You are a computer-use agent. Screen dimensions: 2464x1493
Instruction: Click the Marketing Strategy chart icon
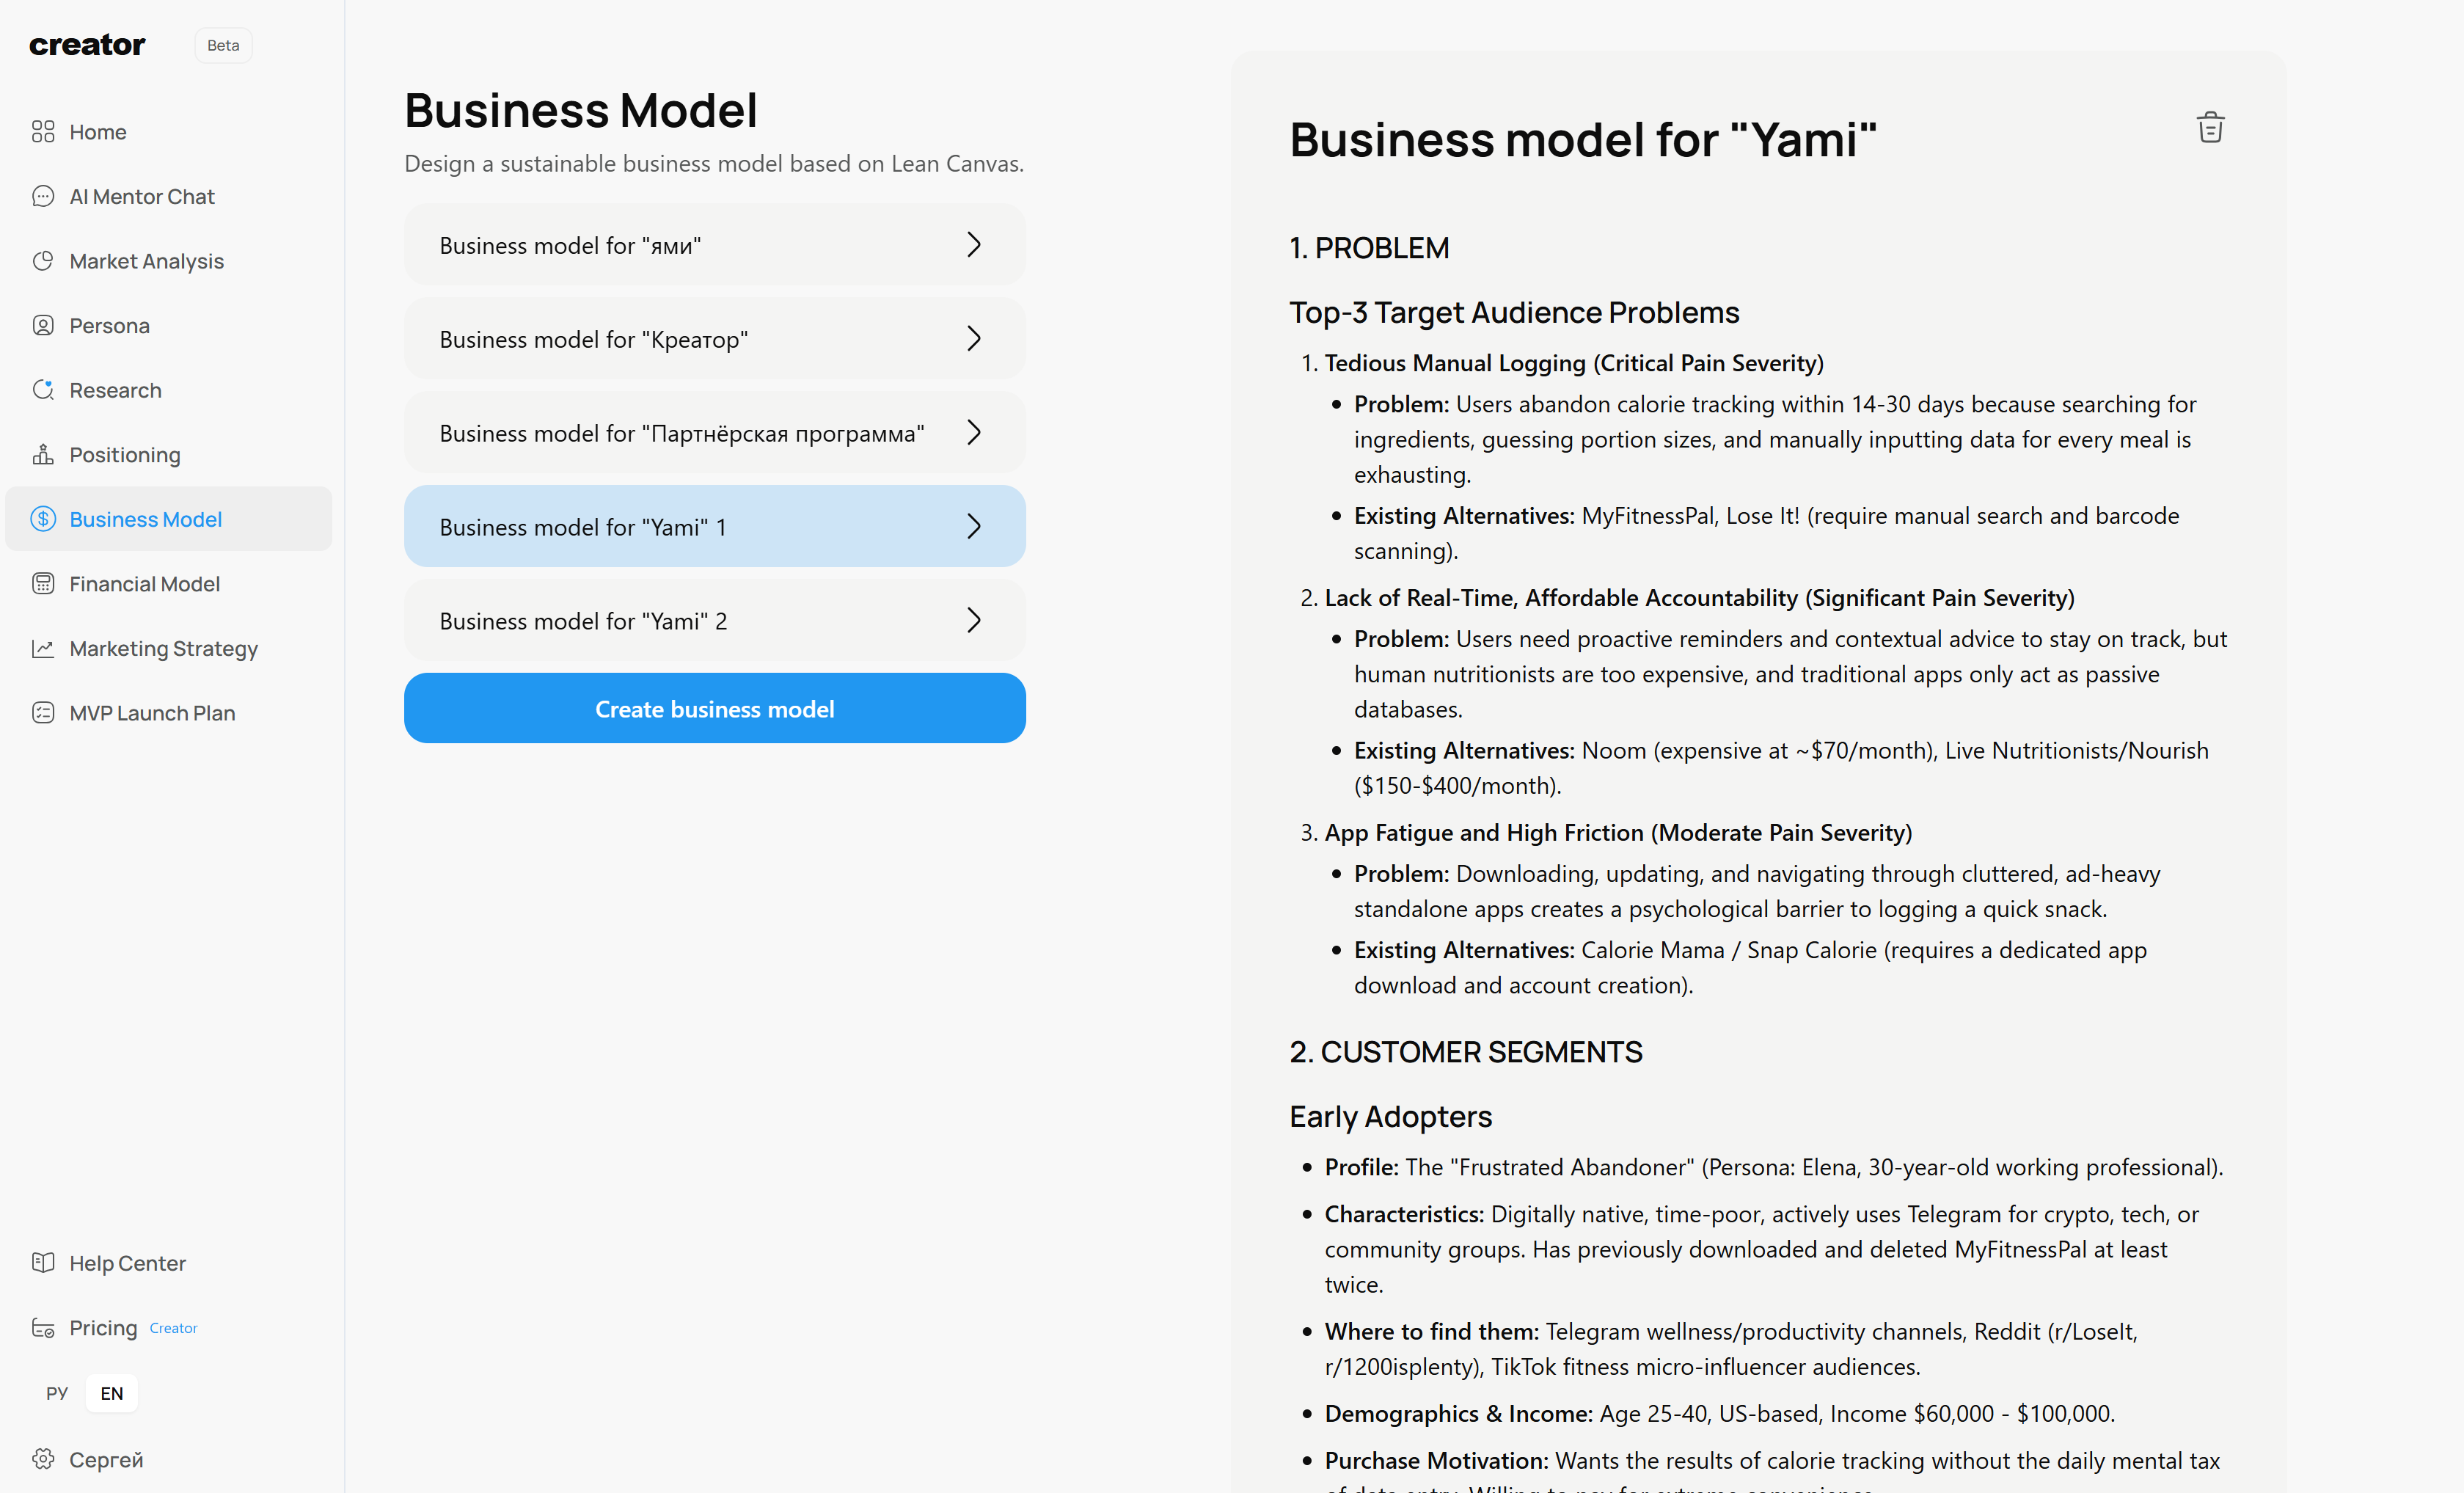tap(43, 648)
